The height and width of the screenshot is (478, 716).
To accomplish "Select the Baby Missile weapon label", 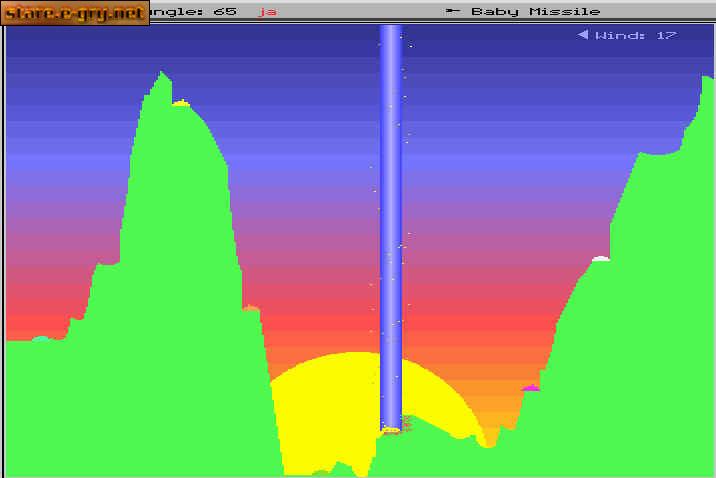I will tap(536, 11).
